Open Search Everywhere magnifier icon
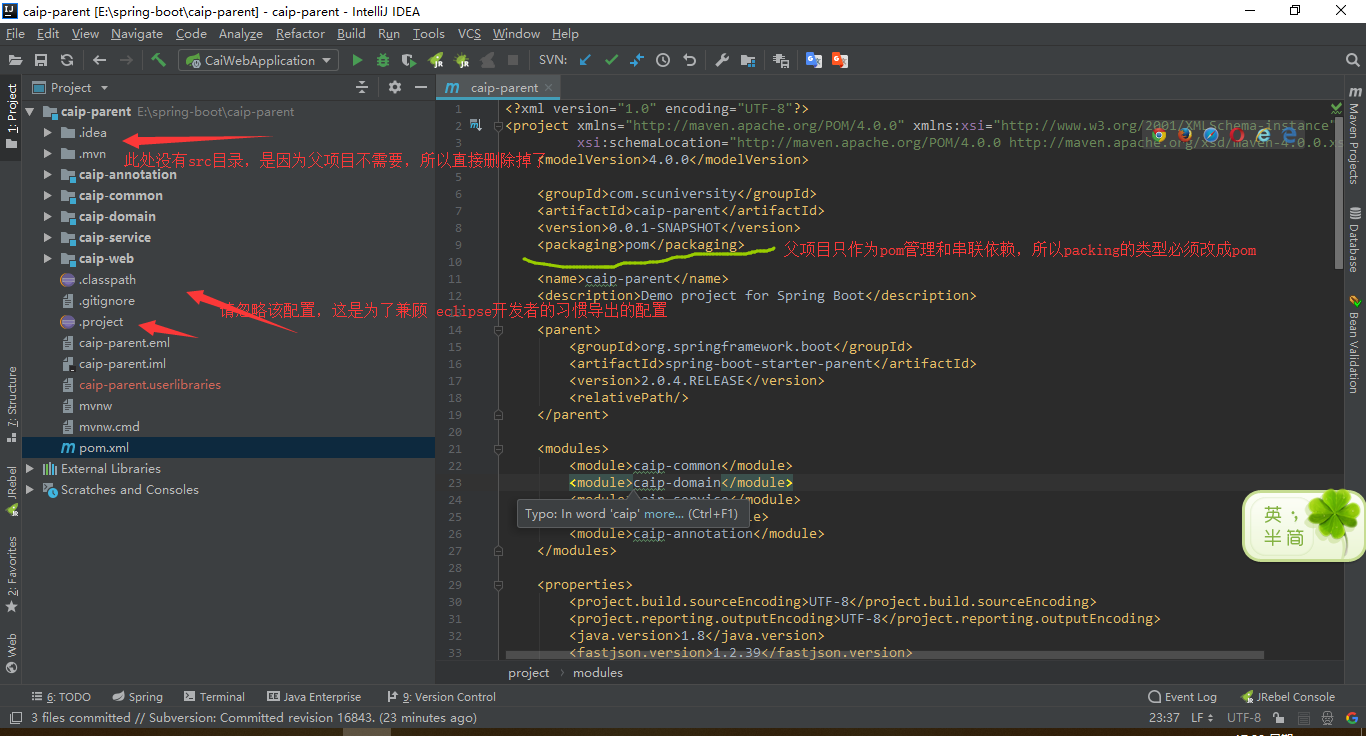The image size is (1366, 736). 1351,60
